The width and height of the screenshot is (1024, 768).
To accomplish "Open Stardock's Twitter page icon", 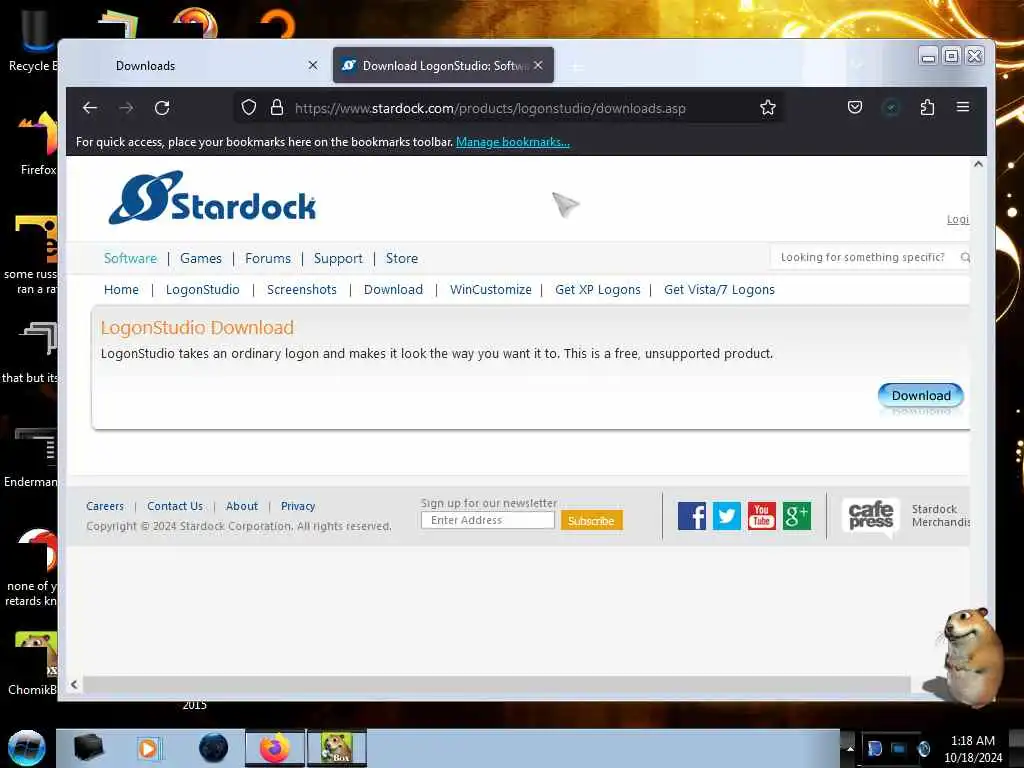I will (x=726, y=515).
